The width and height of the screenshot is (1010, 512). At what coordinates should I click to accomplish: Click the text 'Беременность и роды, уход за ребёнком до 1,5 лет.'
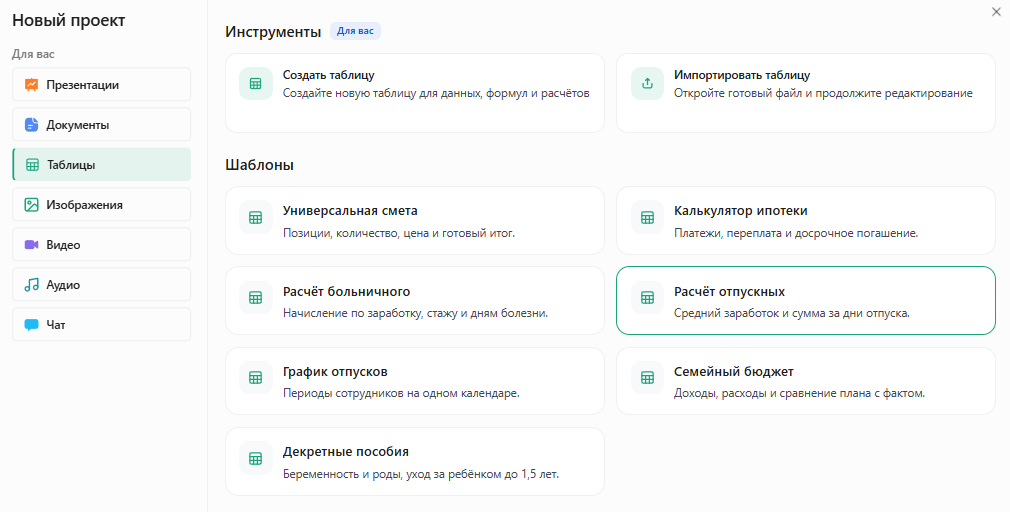tap(421, 475)
